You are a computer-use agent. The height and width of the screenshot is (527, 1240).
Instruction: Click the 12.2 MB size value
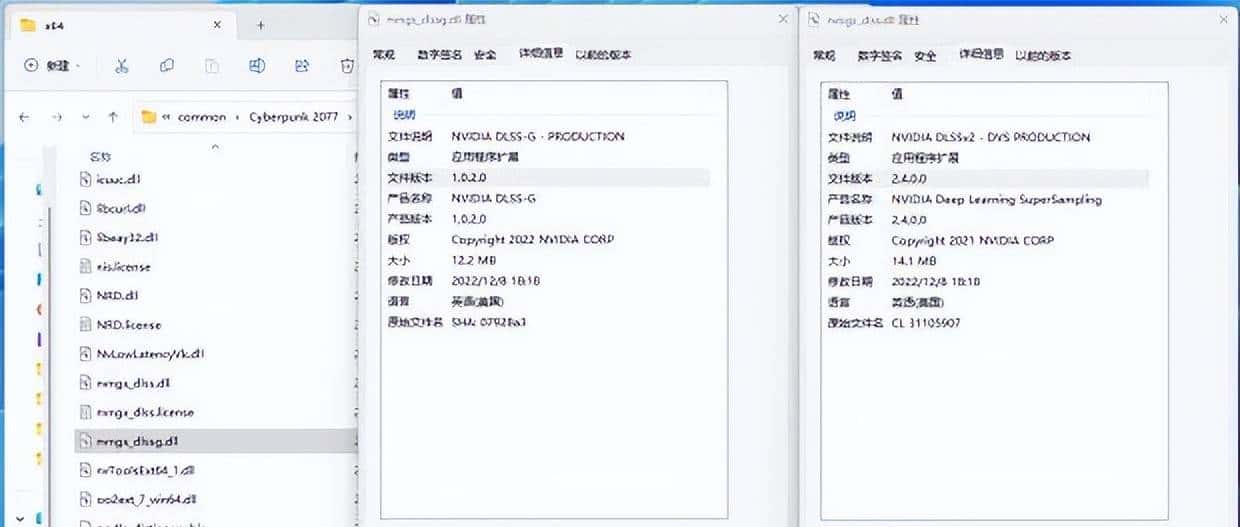click(x=475, y=260)
